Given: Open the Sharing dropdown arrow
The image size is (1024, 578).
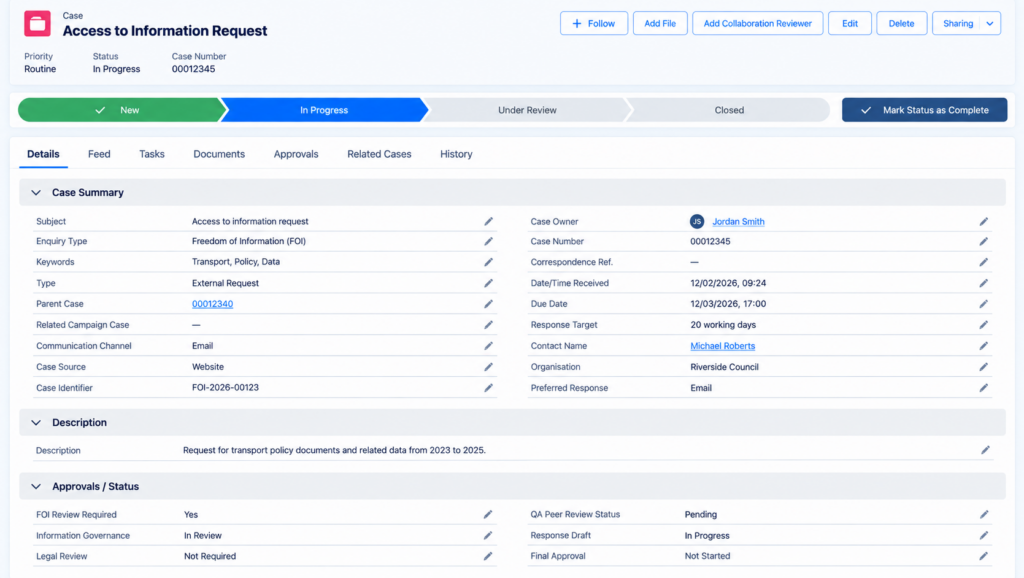Looking at the screenshot, I should (x=990, y=24).
